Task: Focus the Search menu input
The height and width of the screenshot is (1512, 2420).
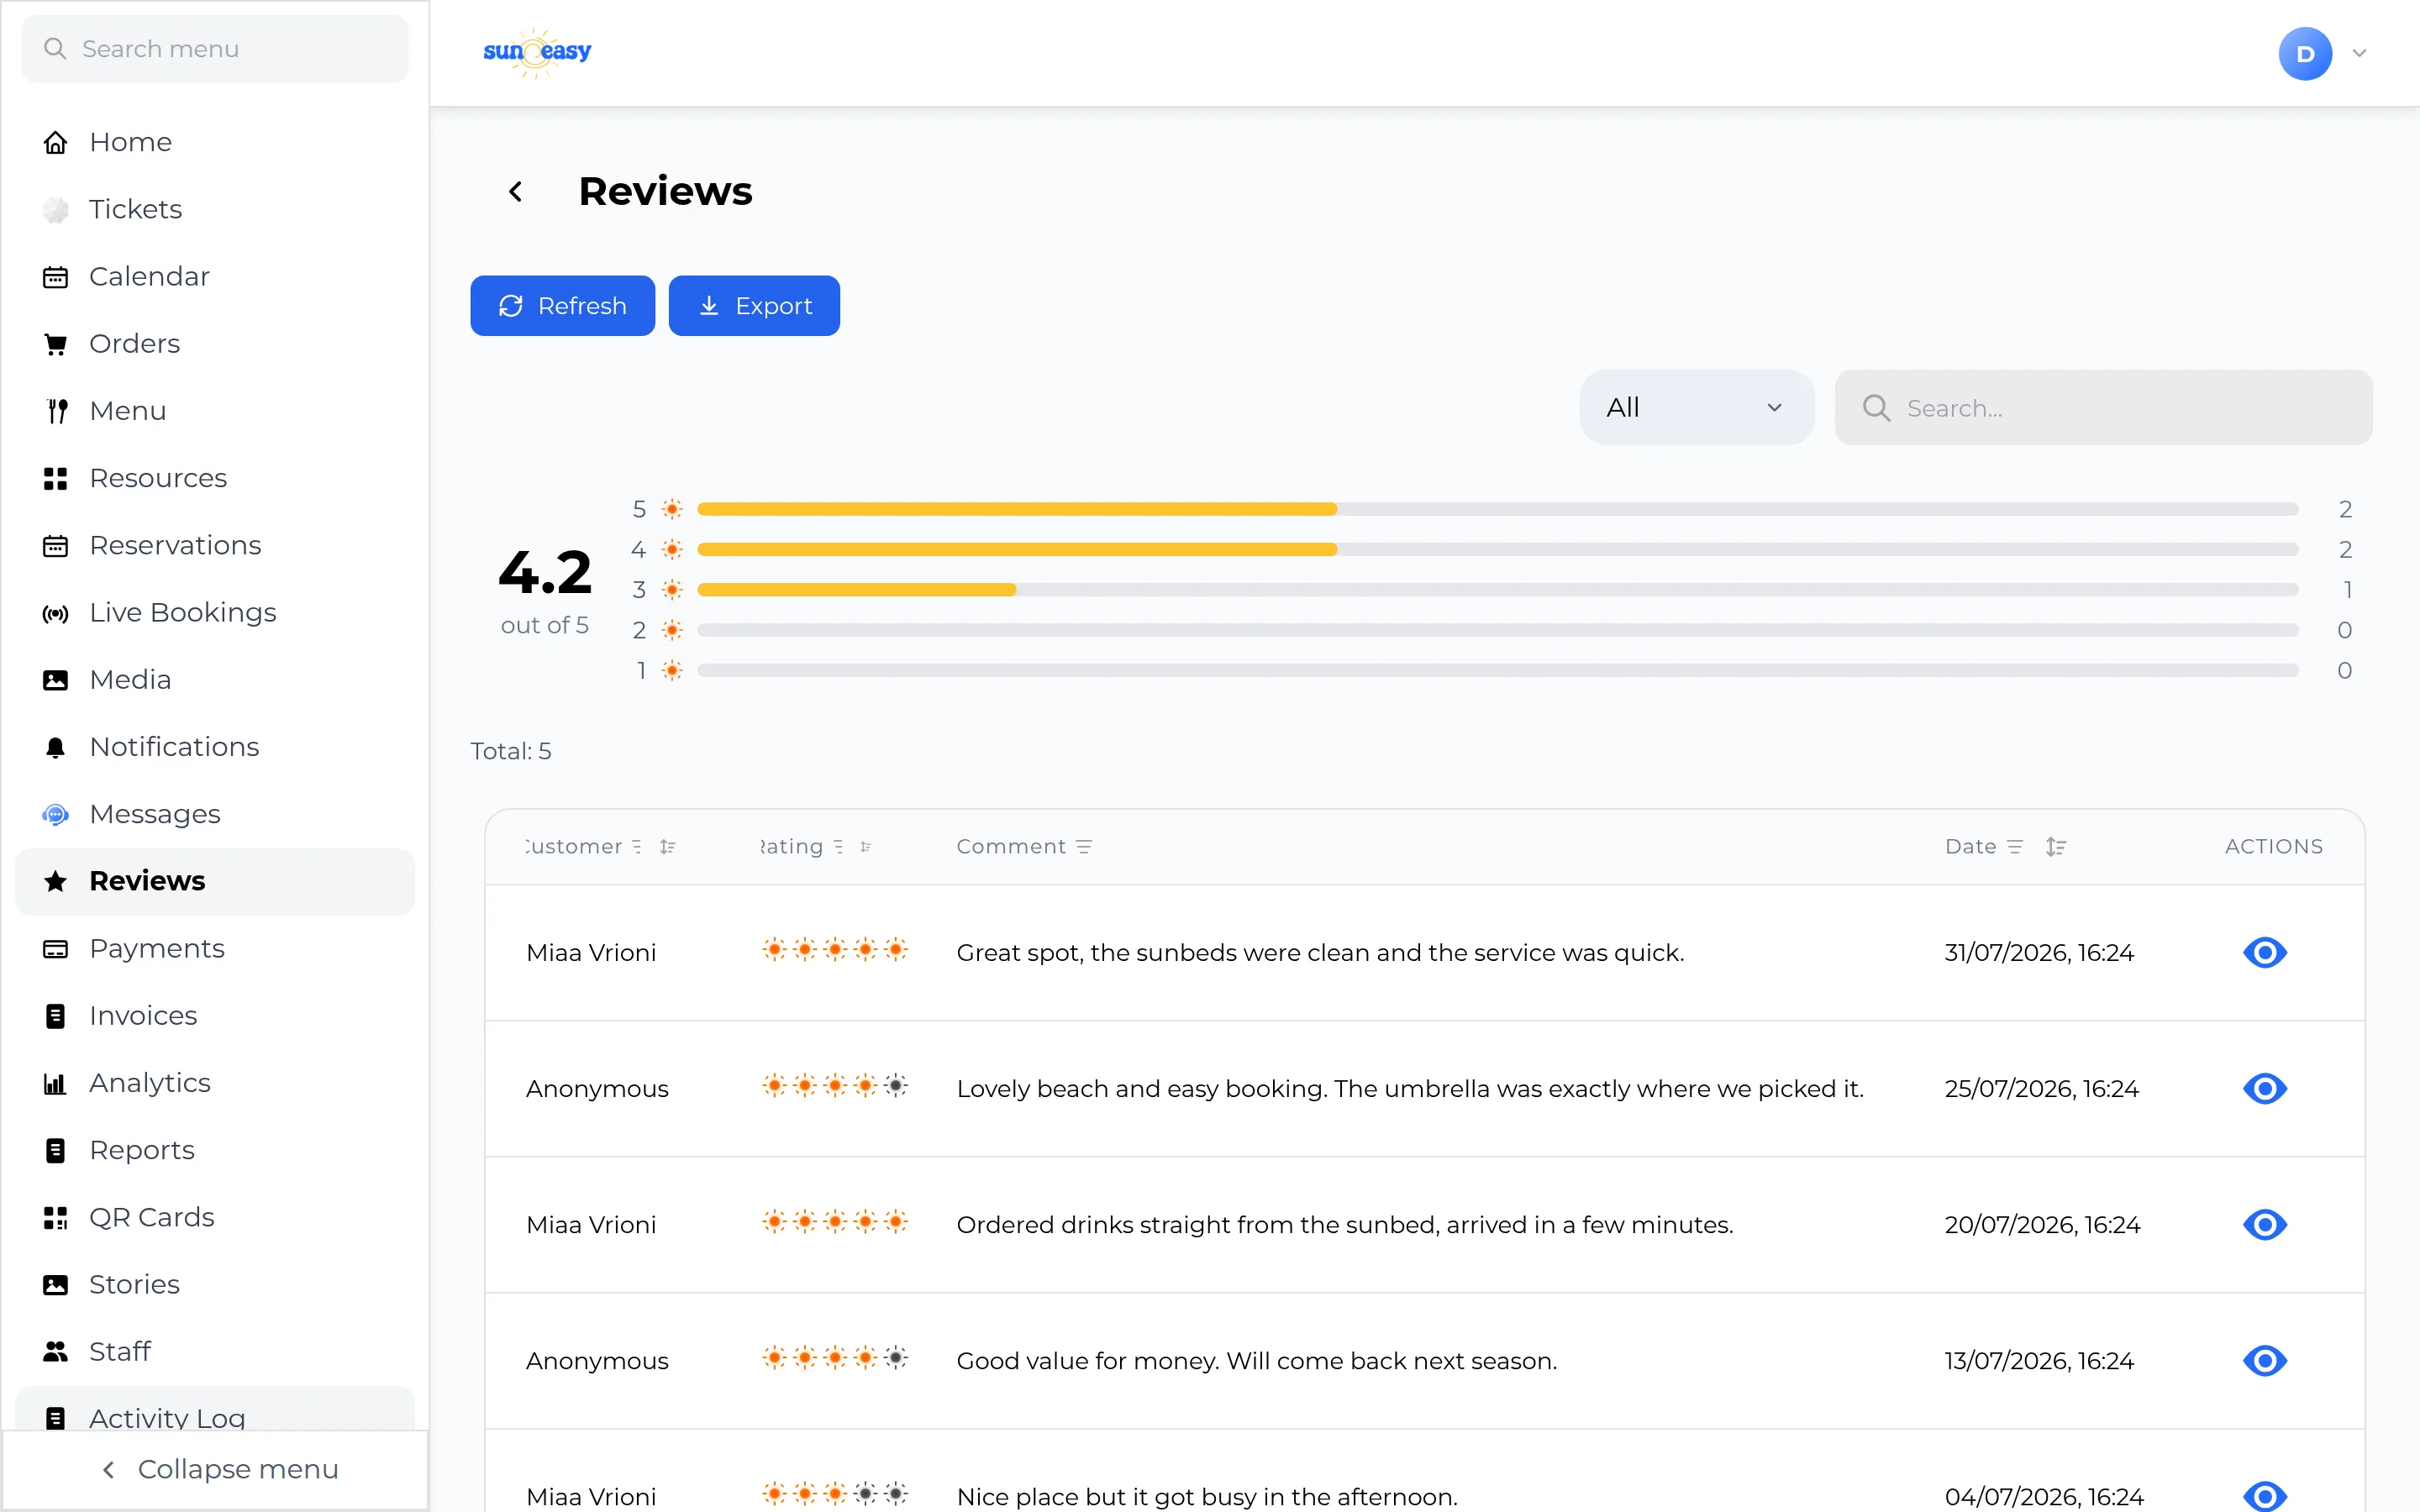Action: click(x=215, y=49)
